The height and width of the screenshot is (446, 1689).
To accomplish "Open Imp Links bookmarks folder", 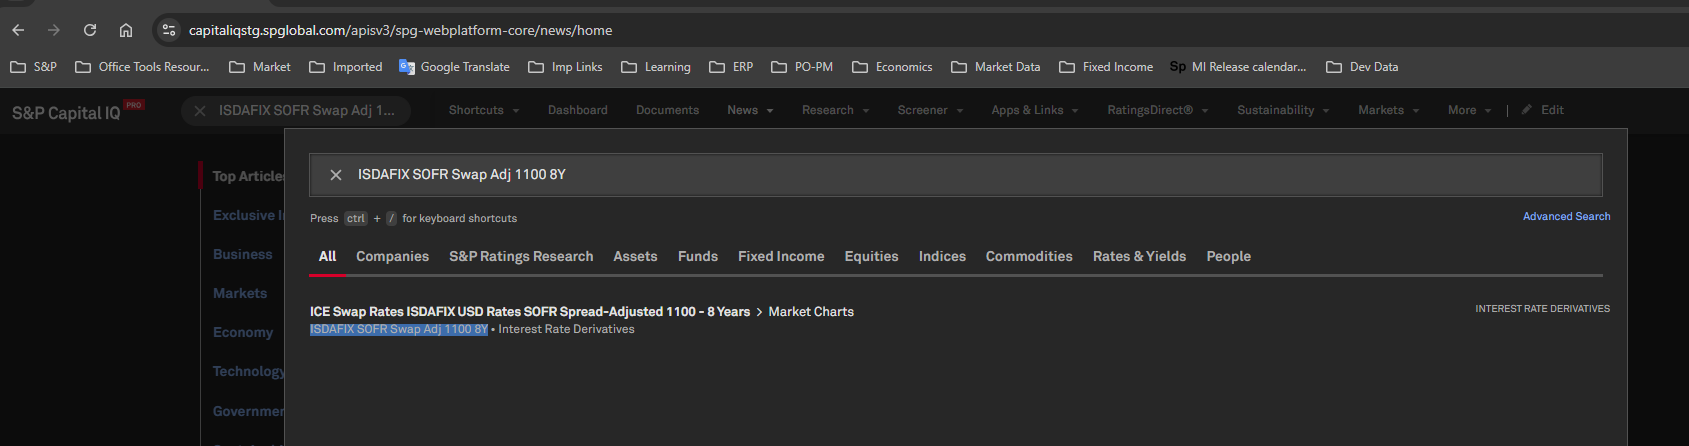I will 565,67.
